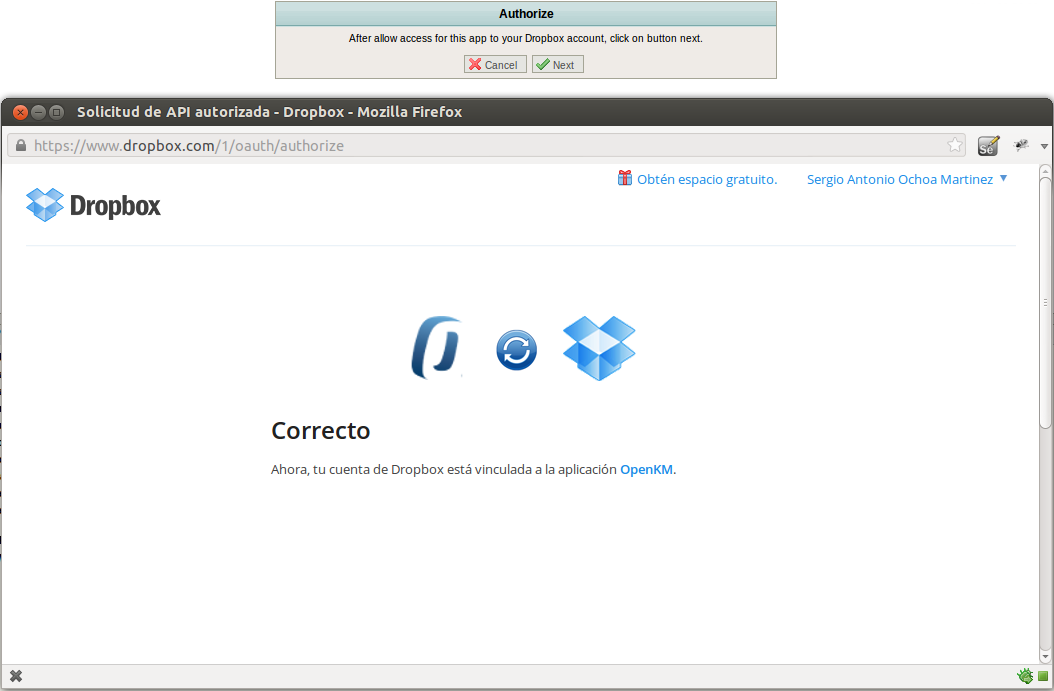Bookmark page with the star icon
1054x691 pixels.
[955, 145]
